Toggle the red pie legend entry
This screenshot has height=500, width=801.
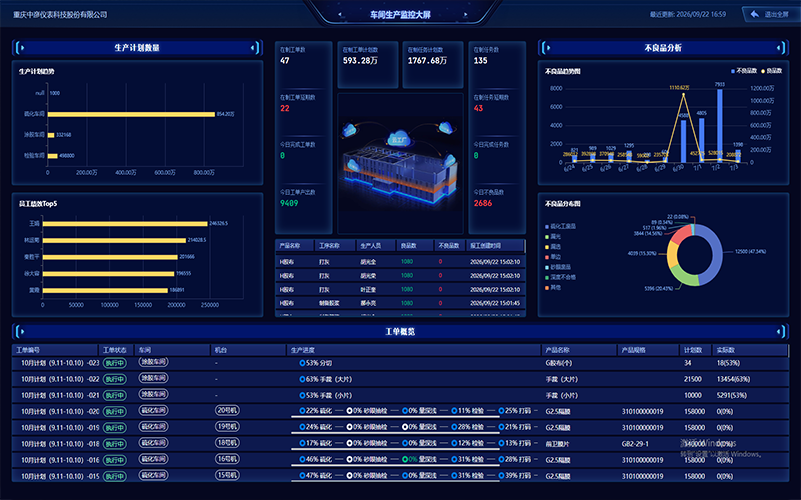tap(553, 257)
